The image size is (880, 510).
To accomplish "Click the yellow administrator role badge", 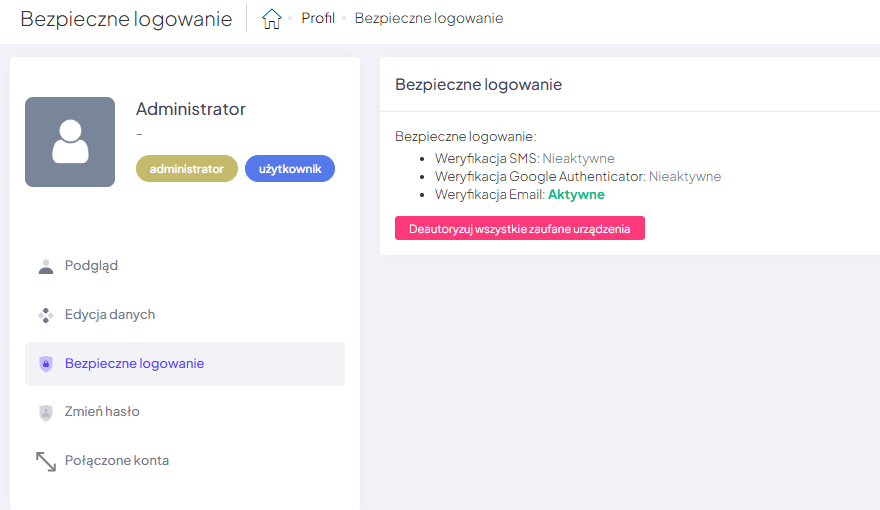I will (x=186, y=169).
